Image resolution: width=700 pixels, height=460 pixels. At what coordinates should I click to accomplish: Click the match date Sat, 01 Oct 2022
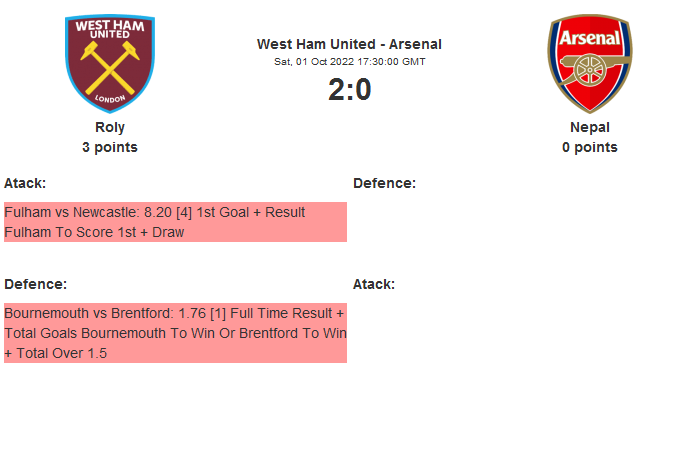click(x=349, y=62)
